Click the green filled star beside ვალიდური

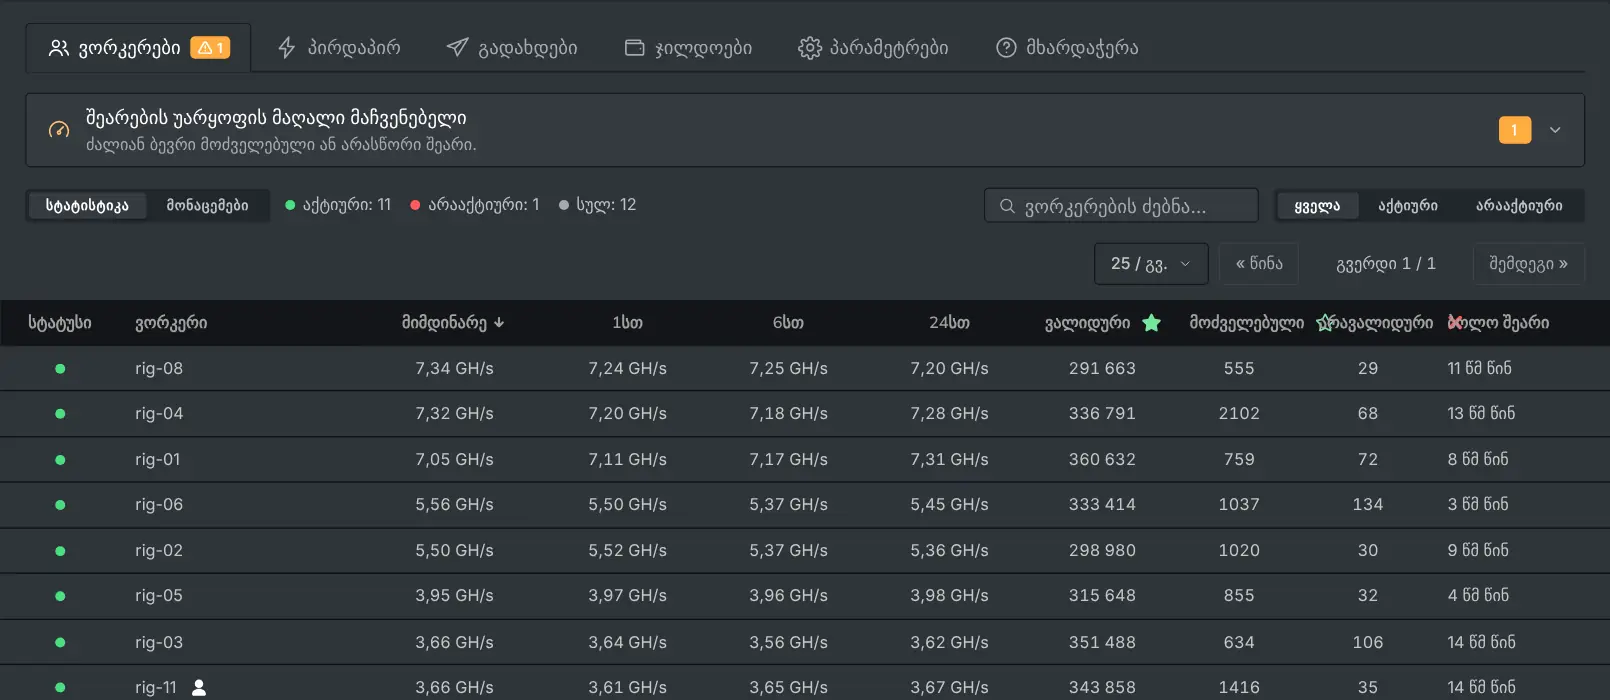click(x=1151, y=323)
